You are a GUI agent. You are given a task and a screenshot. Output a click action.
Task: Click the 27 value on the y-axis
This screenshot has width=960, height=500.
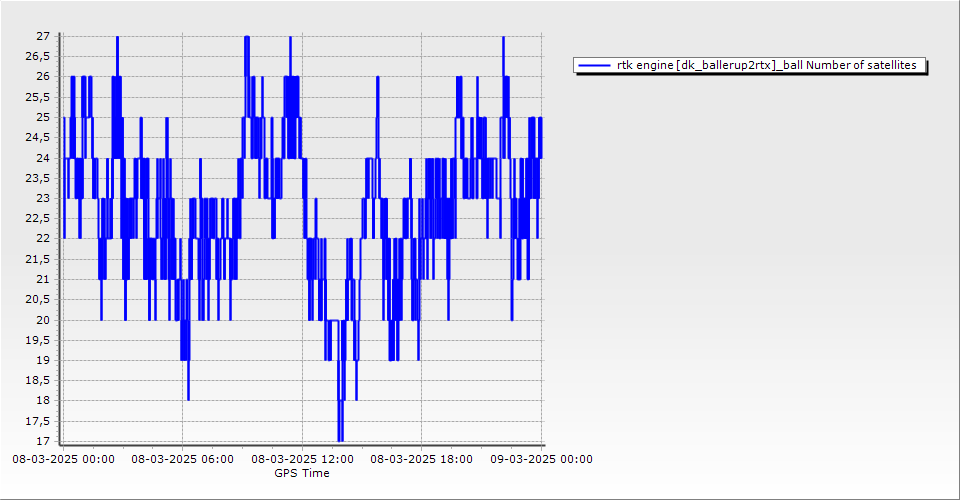(x=43, y=36)
